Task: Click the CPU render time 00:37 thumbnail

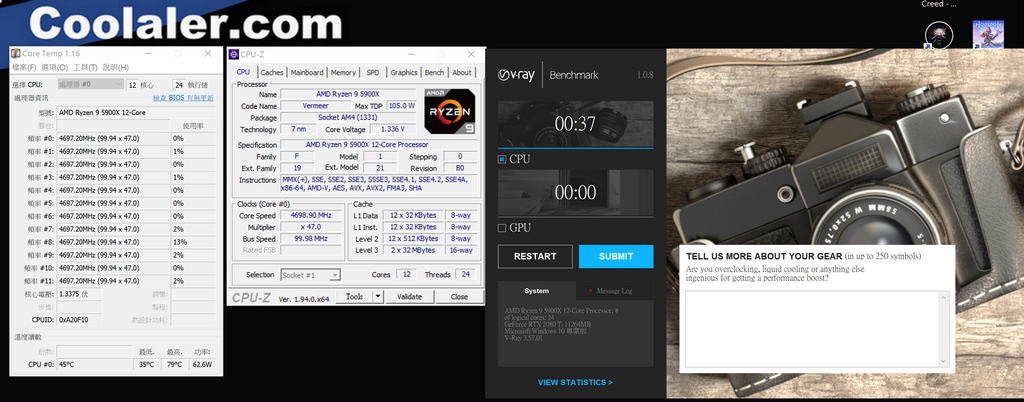Action: tap(575, 124)
